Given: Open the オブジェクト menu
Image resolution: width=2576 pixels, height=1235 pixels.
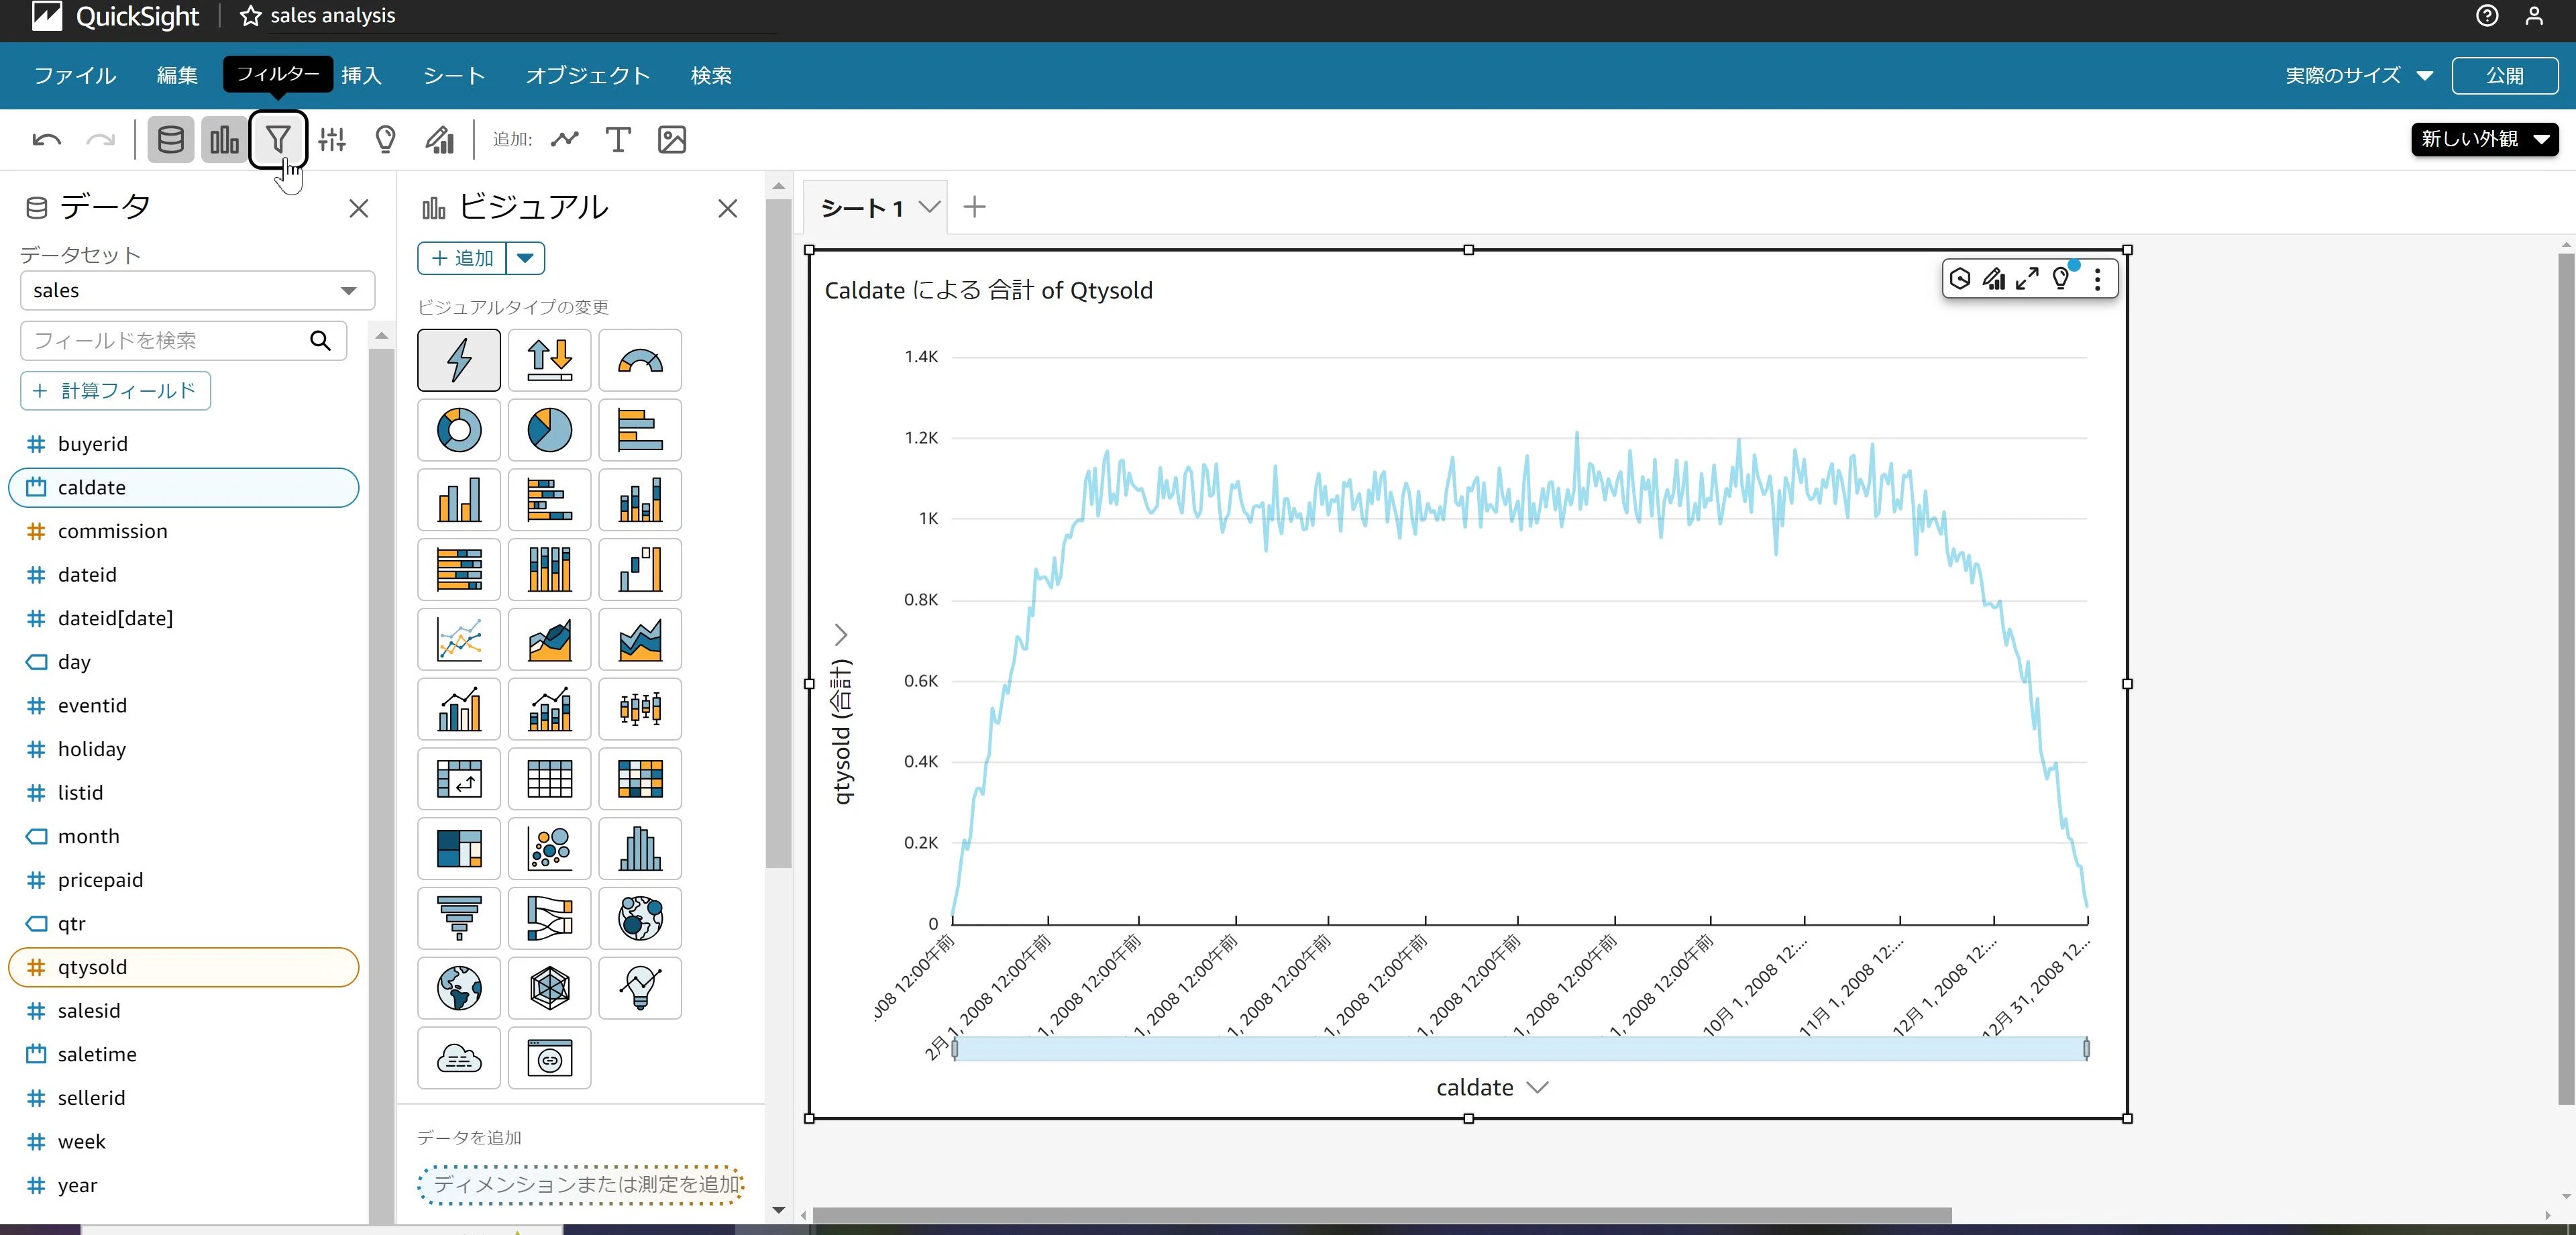Looking at the screenshot, I should click(x=588, y=76).
